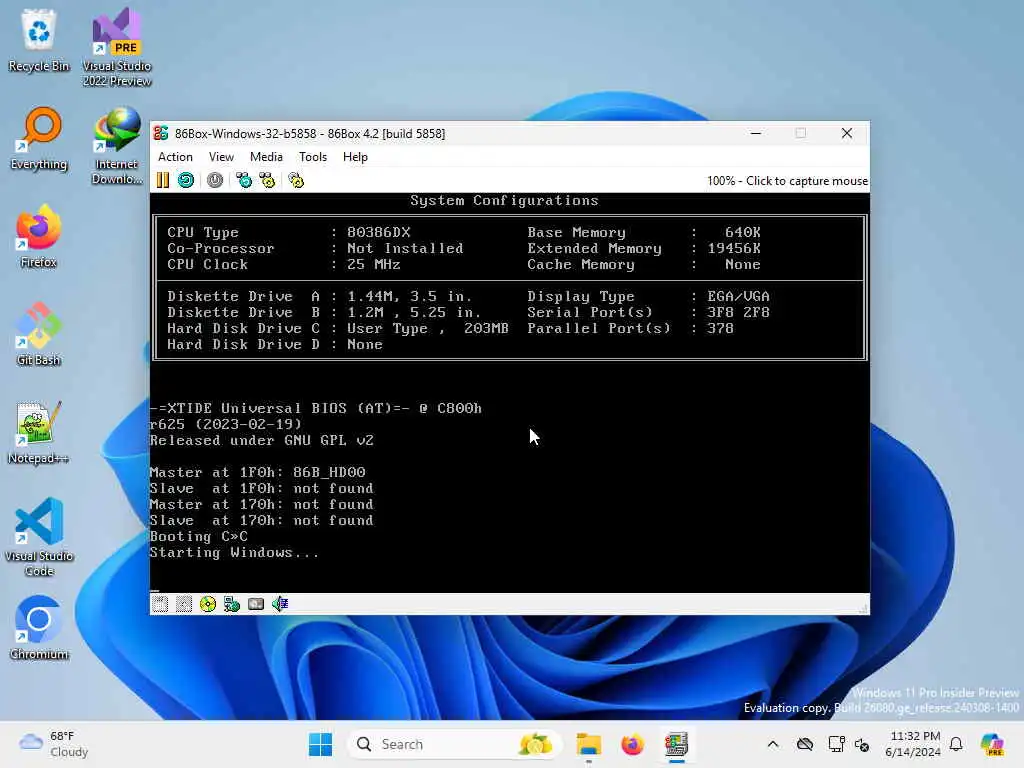Screen dimensions: 1024x768
Task: Open the Windows Start menu
Action: [321, 744]
